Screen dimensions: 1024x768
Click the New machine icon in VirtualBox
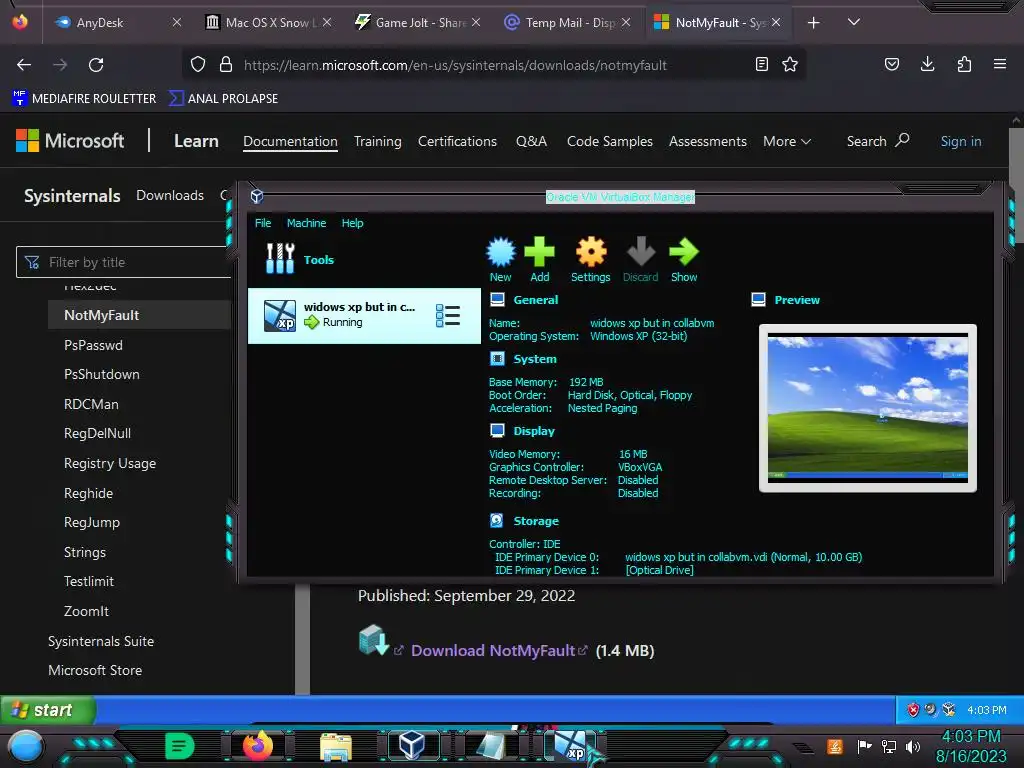pos(501,252)
